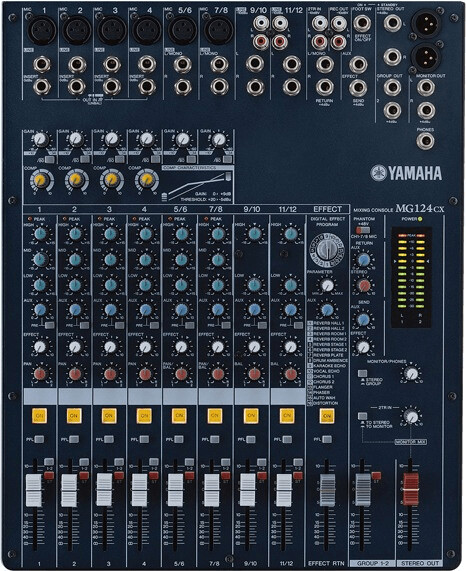
Task: Click the GROUP 1-2 fader cap
Action: (363, 490)
